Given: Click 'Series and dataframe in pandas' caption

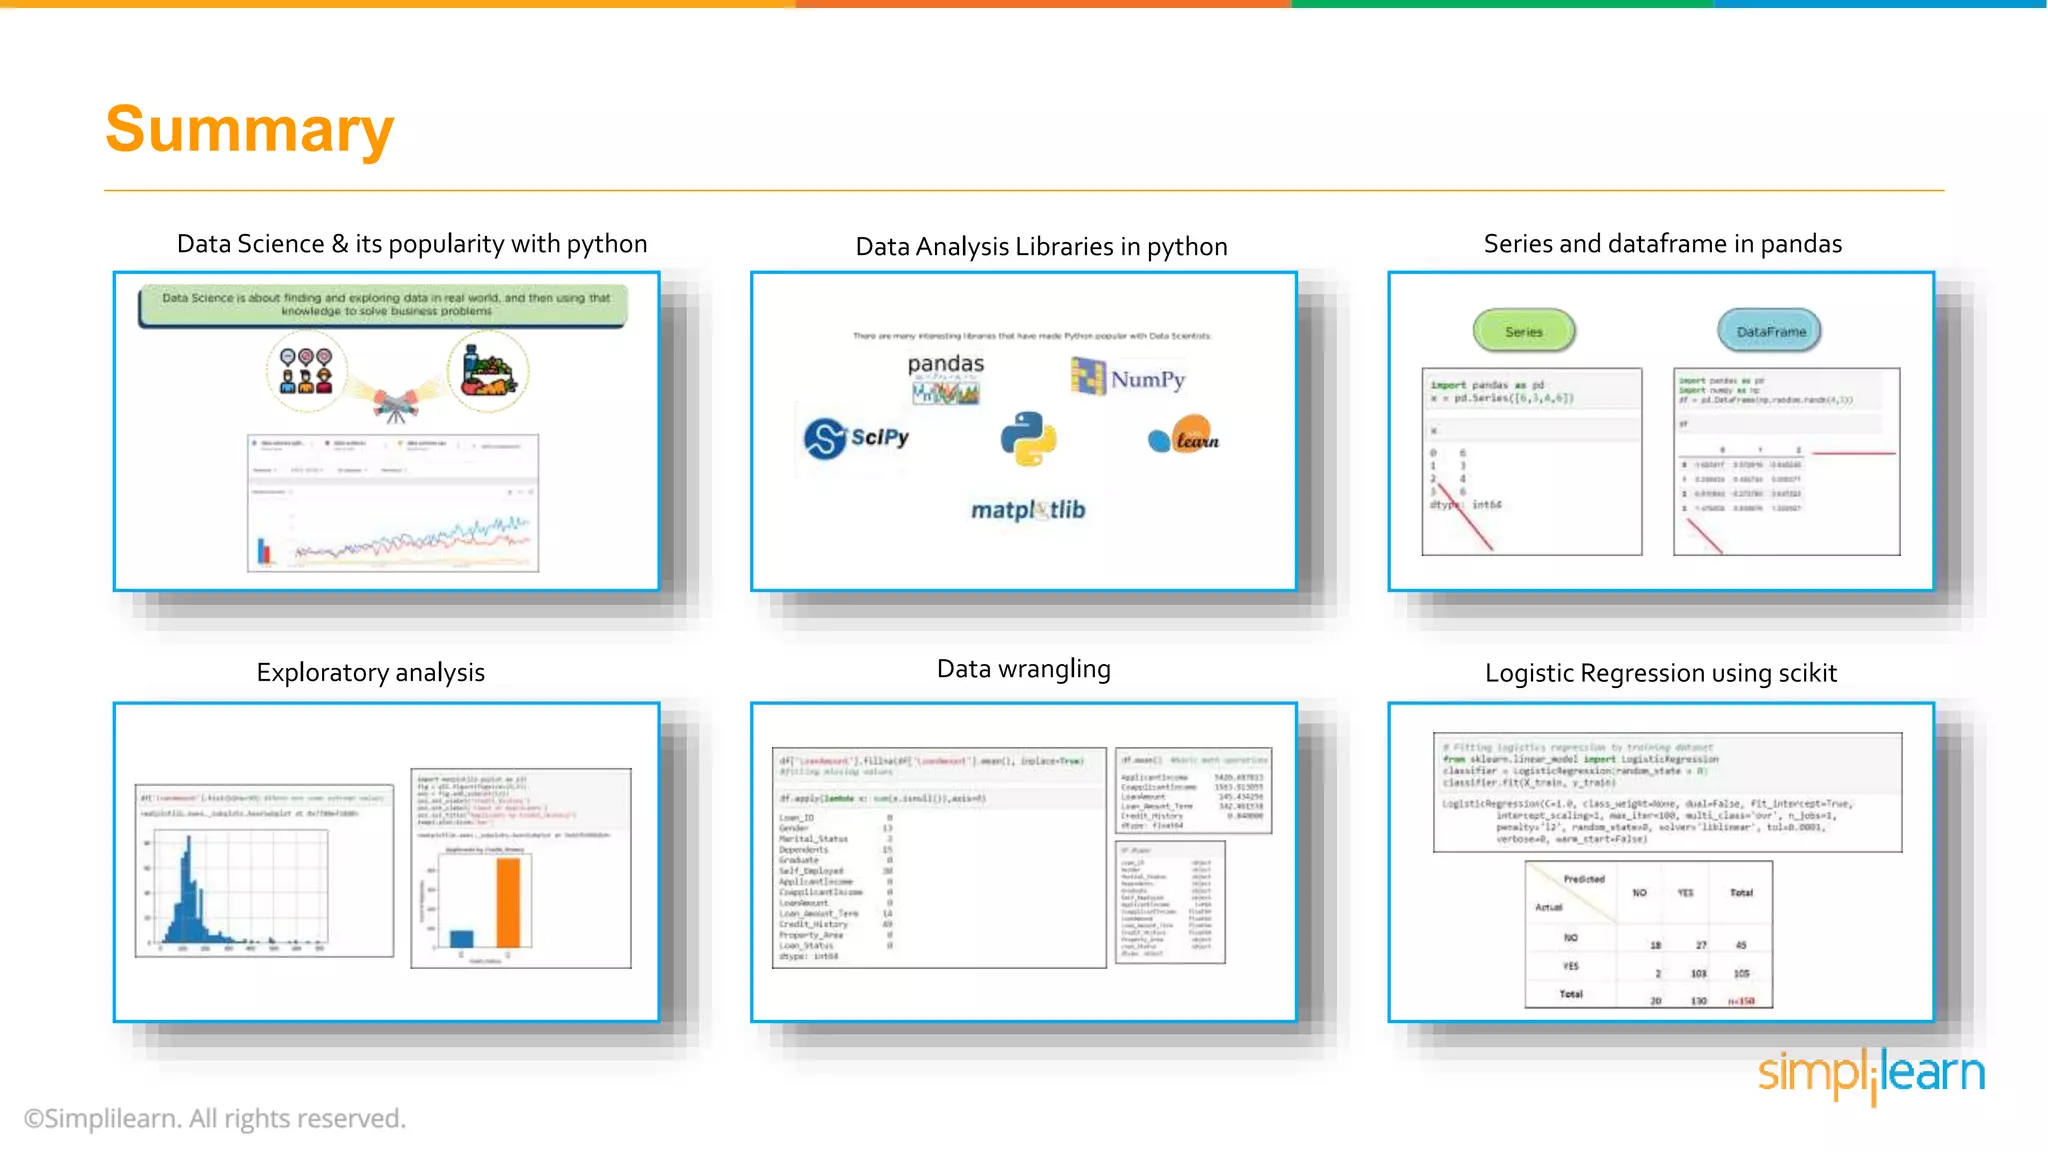Looking at the screenshot, I should [1662, 244].
